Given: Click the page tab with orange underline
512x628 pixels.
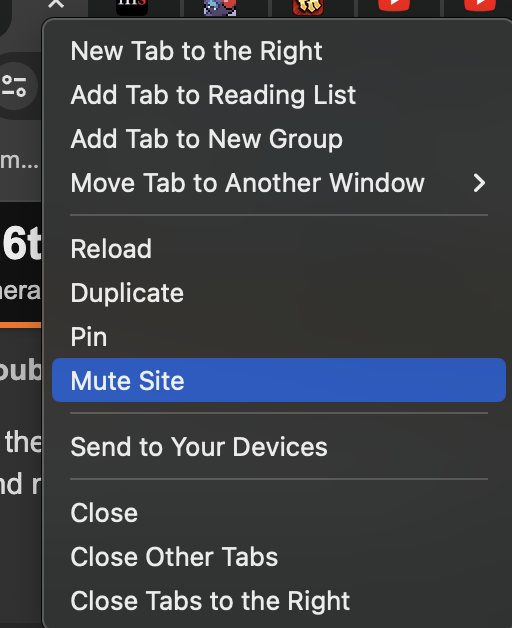Looking at the screenshot, I should (20, 266).
